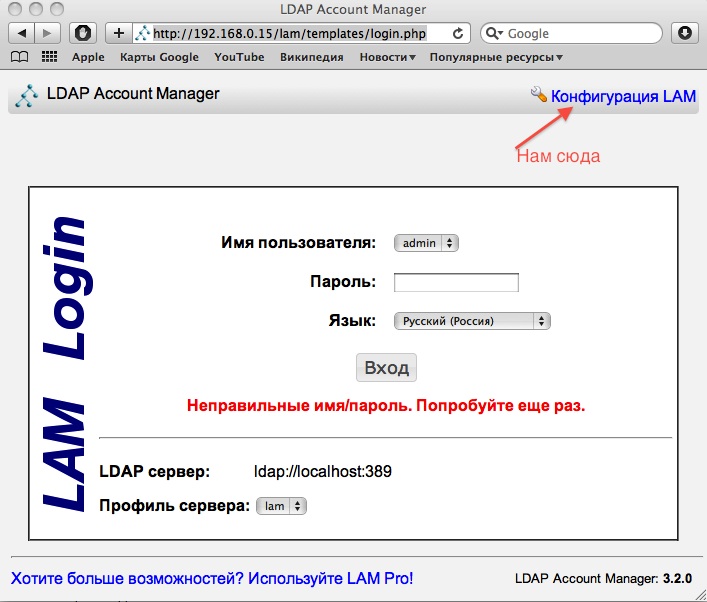The width and height of the screenshot is (707, 602).
Task: Click the Add bookmark plus button
Action: [x=118, y=33]
